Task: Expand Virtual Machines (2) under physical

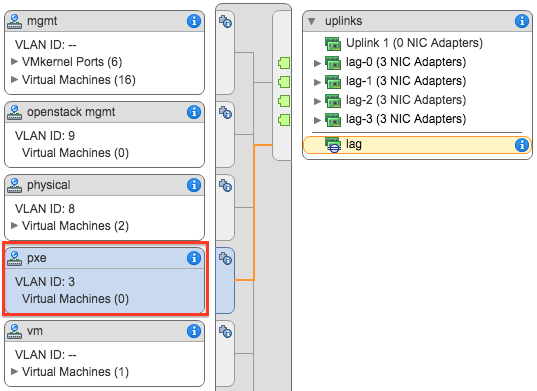Action: (14, 226)
